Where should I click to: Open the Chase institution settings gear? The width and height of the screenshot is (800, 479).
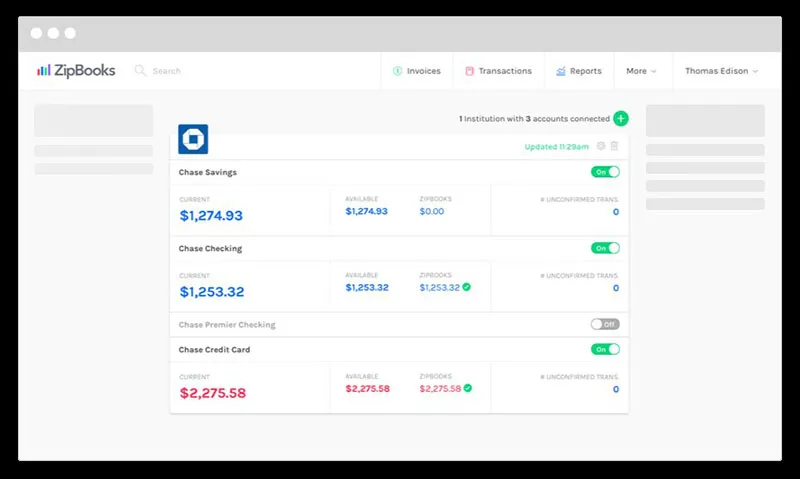pos(601,146)
